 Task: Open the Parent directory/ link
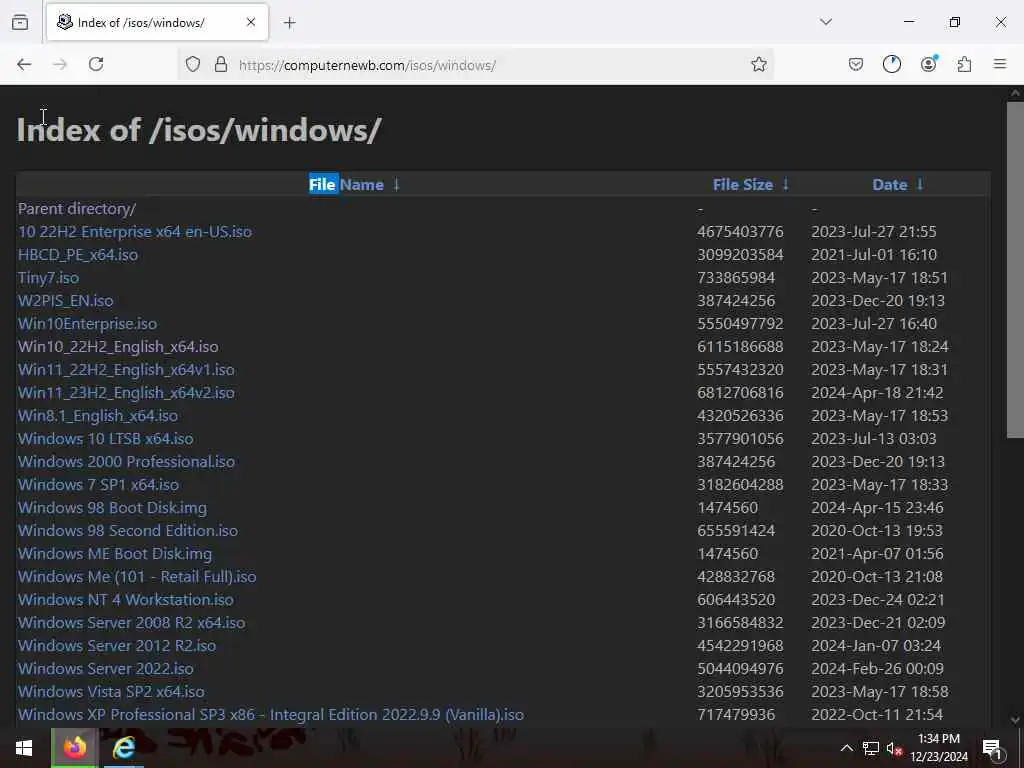tap(76, 209)
